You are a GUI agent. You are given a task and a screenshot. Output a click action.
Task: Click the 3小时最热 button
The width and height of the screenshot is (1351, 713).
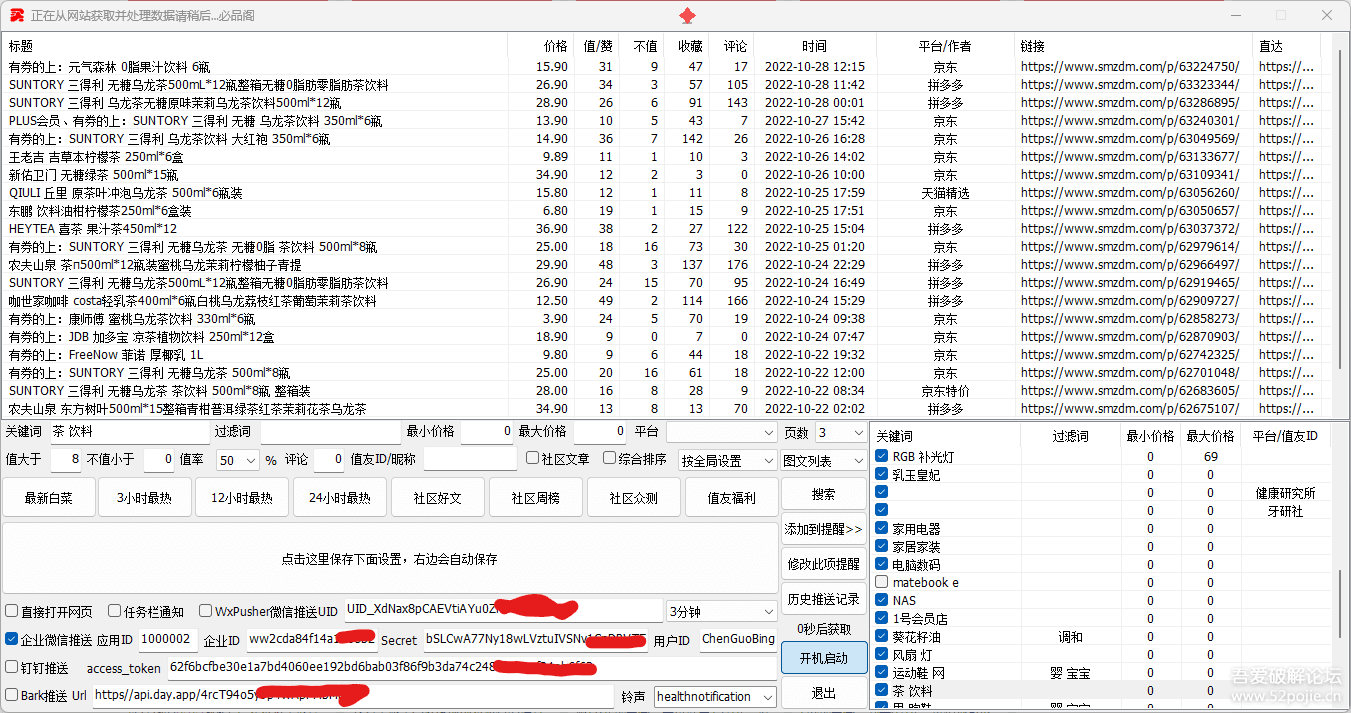tap(144, 497)
